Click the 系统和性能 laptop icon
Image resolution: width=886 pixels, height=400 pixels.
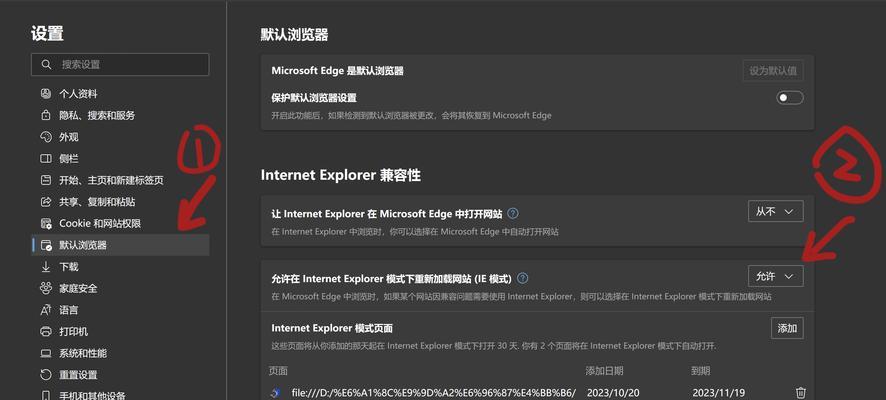46,353
